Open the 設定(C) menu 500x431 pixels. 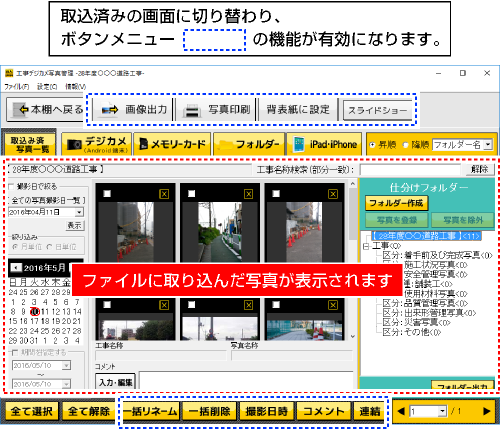click(47, 87)
